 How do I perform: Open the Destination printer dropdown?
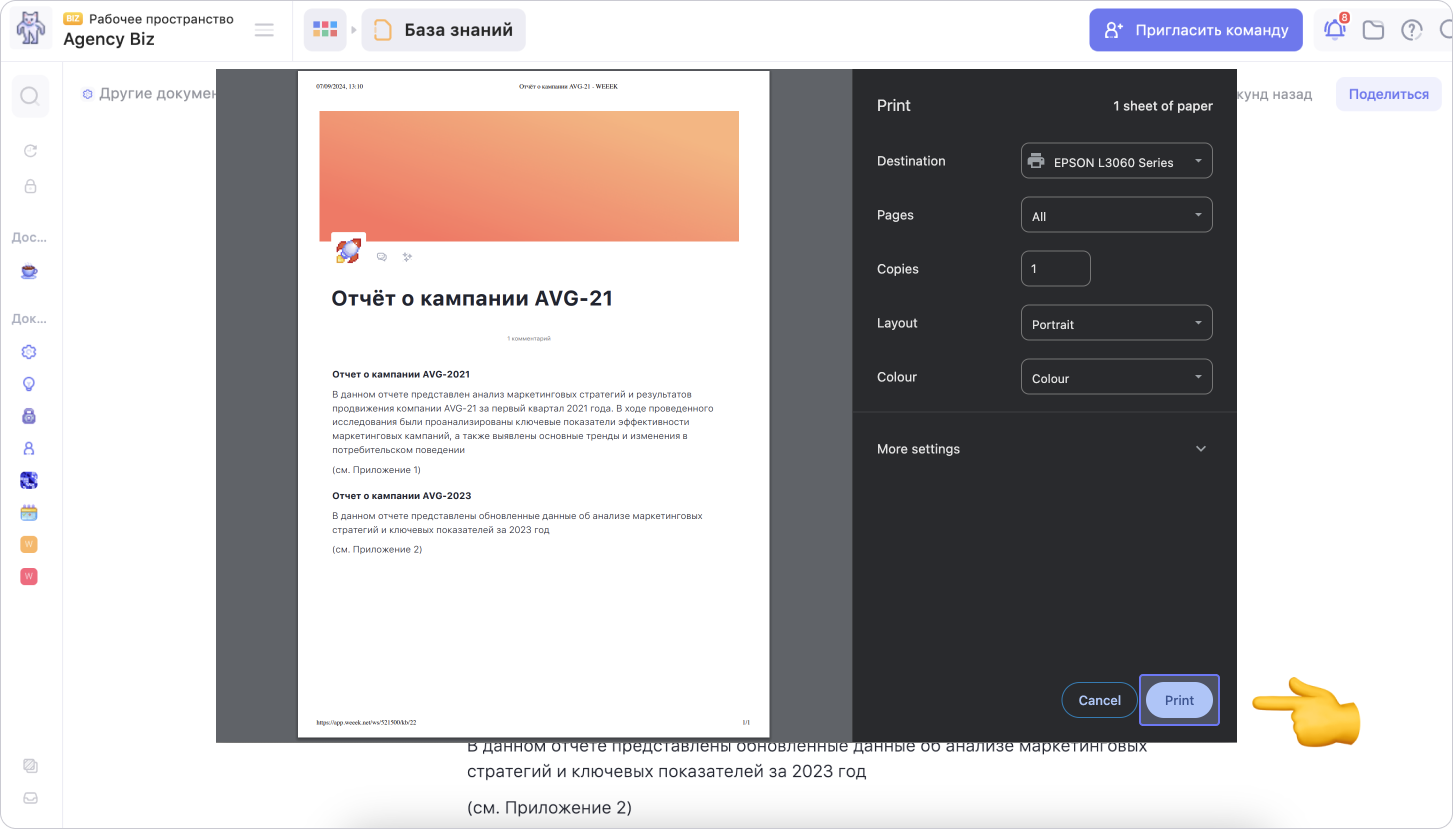tap(1116, 161)
